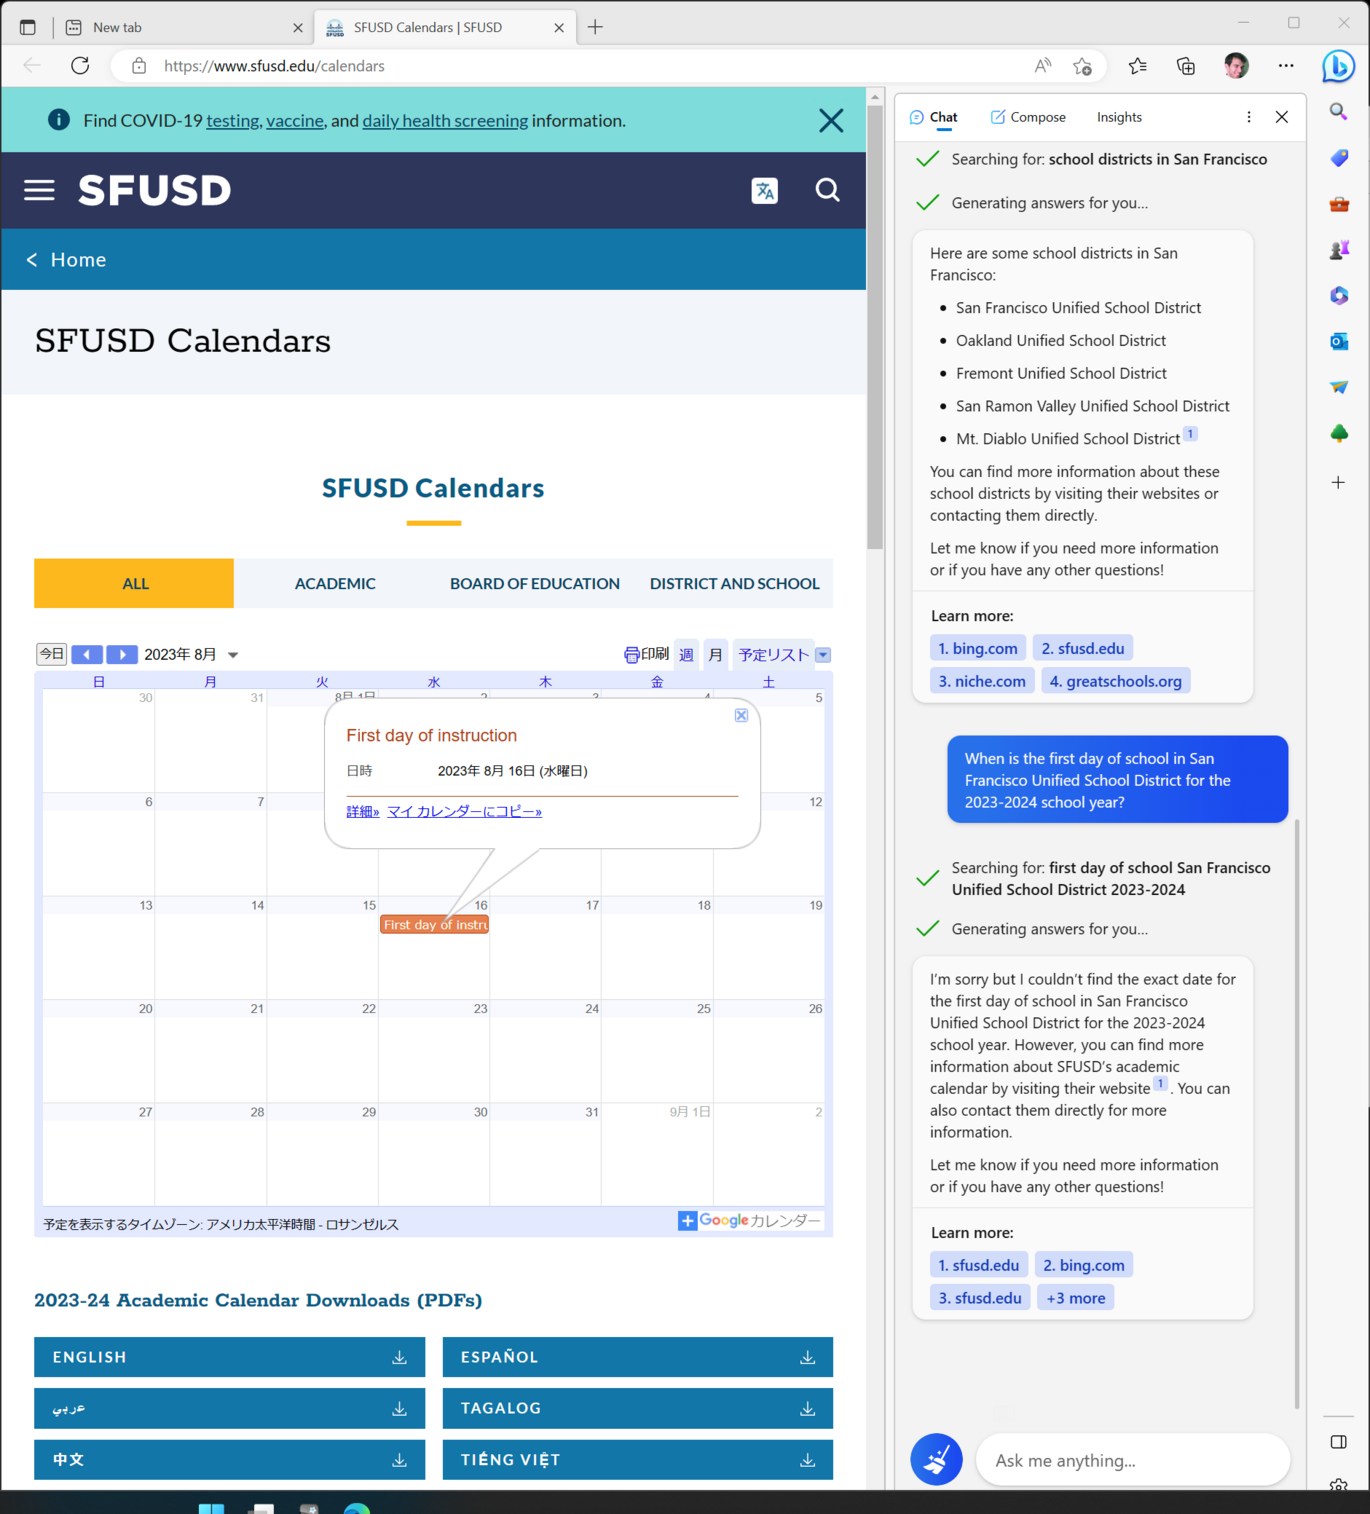Open the 詳細 details link
Viewport: 1370px width, 1514px height.
tap(363, 811)
